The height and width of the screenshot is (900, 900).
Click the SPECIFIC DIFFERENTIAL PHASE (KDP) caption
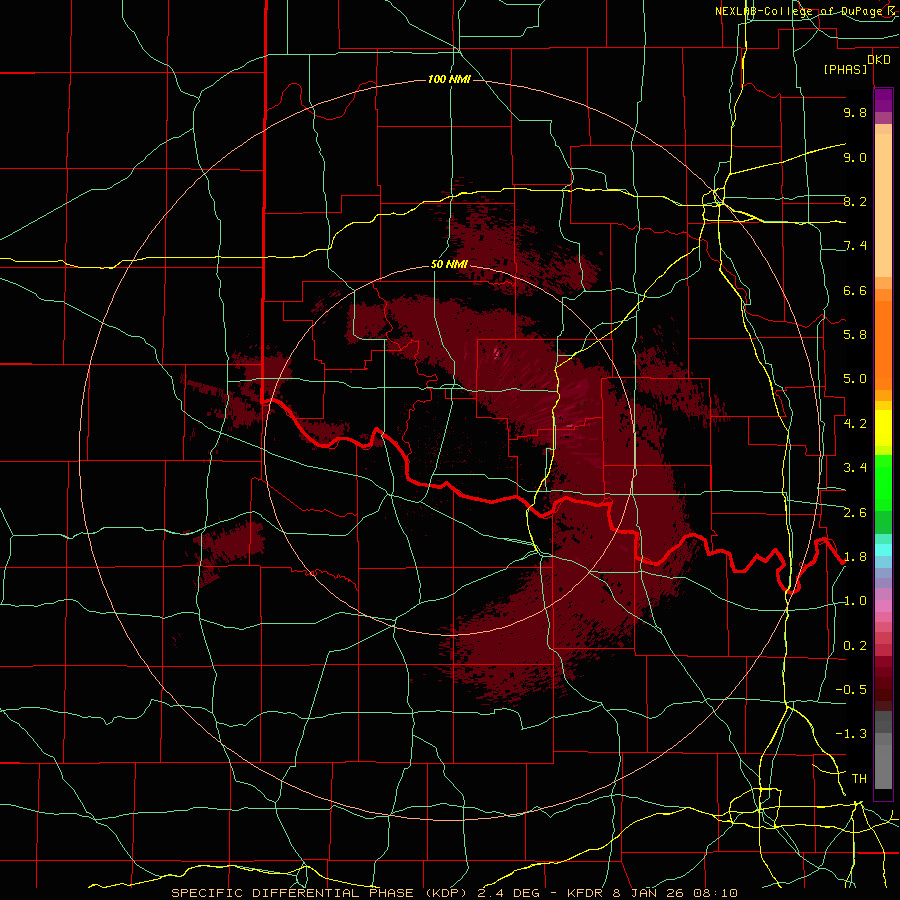pos(322,893)
